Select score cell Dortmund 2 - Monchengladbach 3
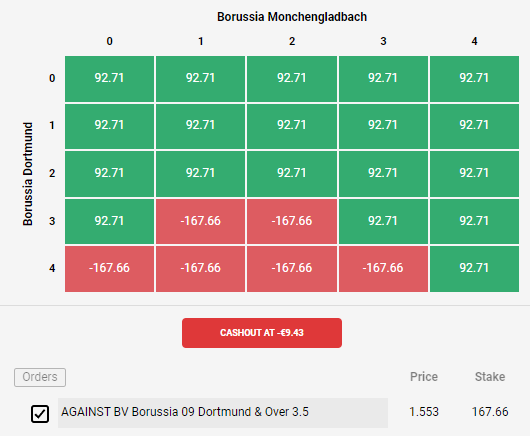 [383, 174]
